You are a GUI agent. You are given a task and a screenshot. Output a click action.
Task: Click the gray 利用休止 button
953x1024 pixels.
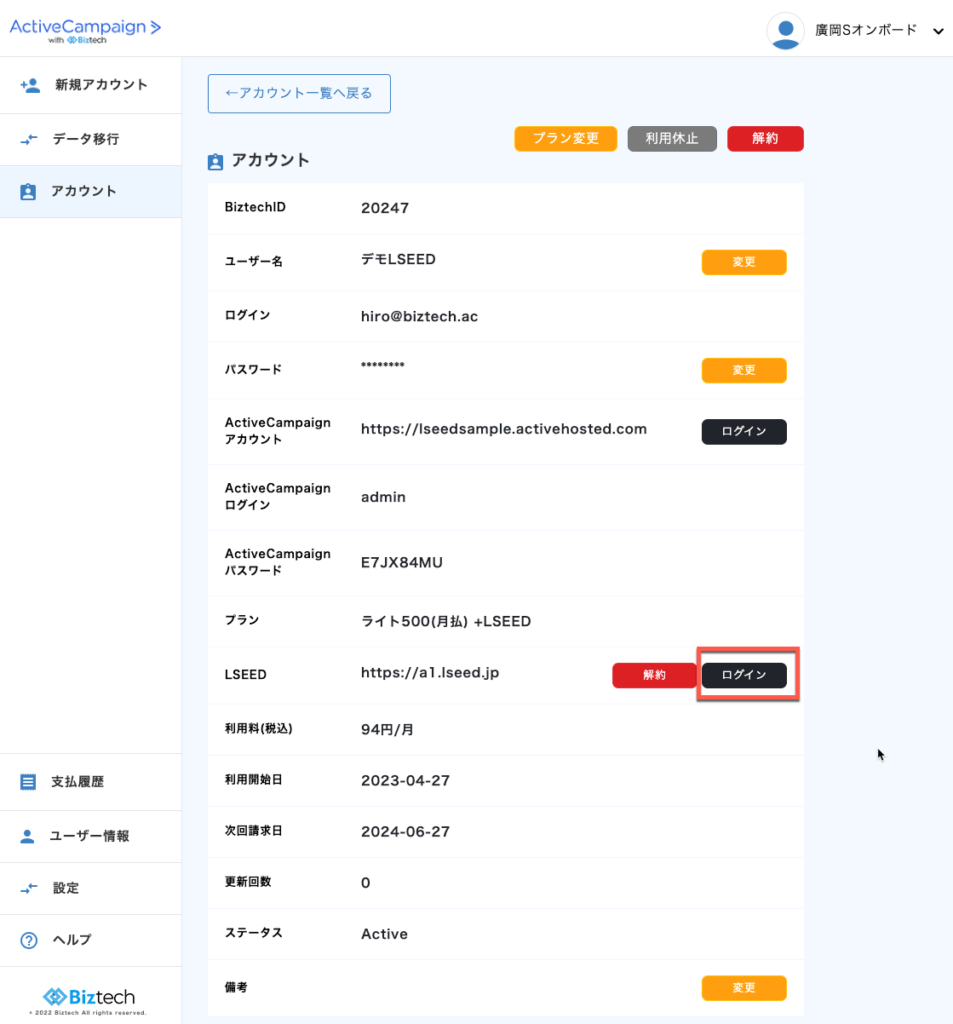[672, 139]
